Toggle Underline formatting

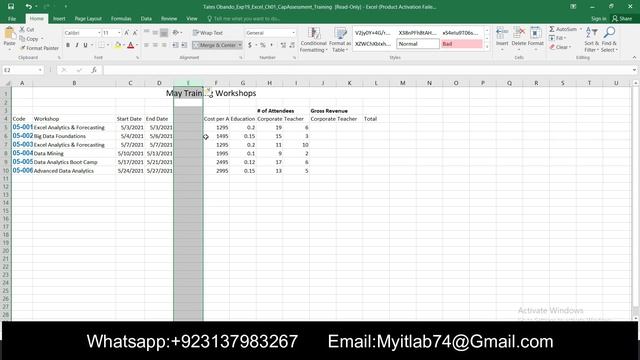click(x=85, y=45)
